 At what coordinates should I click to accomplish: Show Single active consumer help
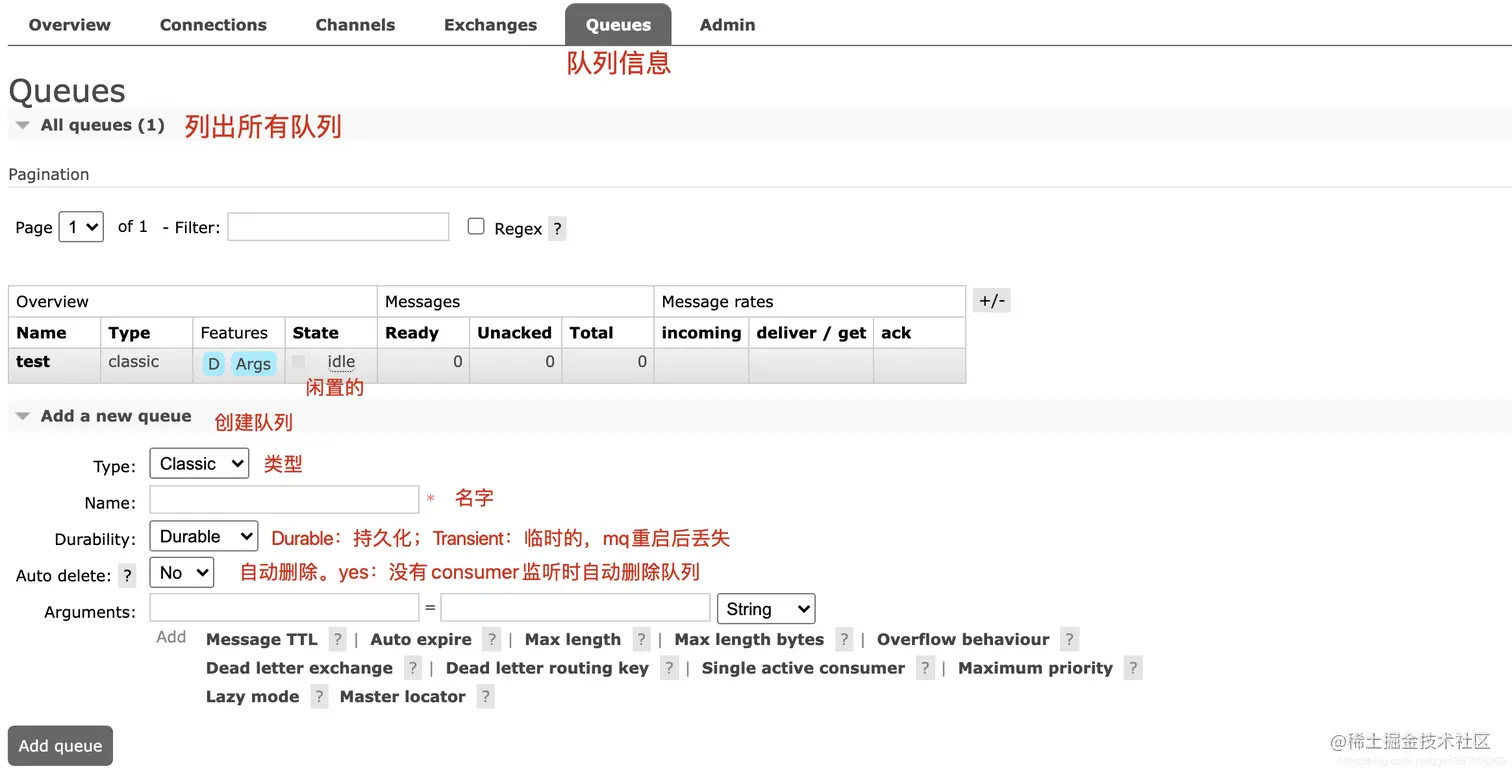(925, 668)
